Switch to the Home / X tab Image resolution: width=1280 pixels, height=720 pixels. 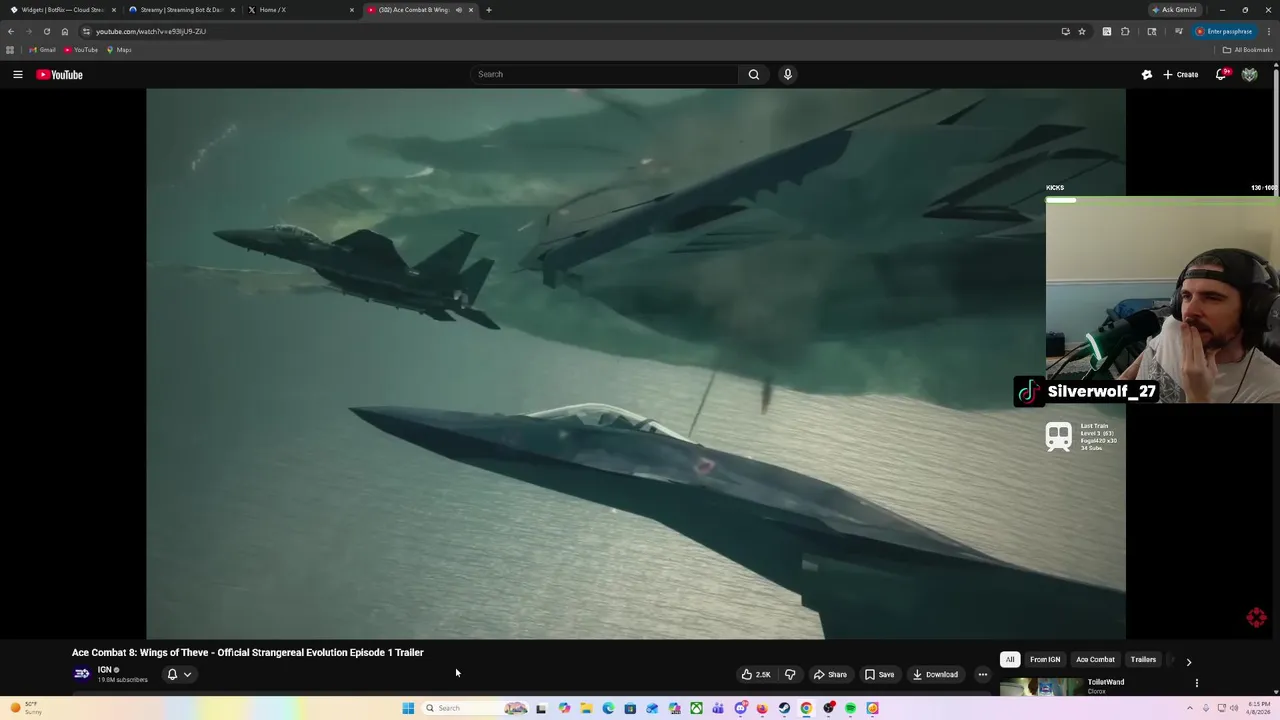(x=302, y=10)
